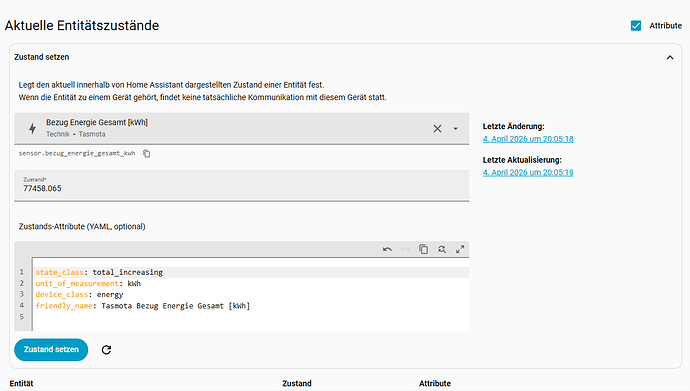Expand YAML editor to fullscreen
Screen dimensions: 690x391
[460, 249]
